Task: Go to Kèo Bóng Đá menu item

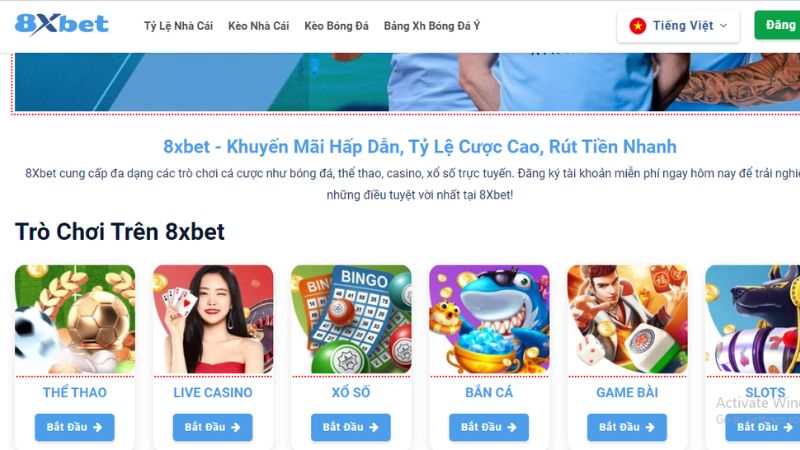Action: pos(336,26)
